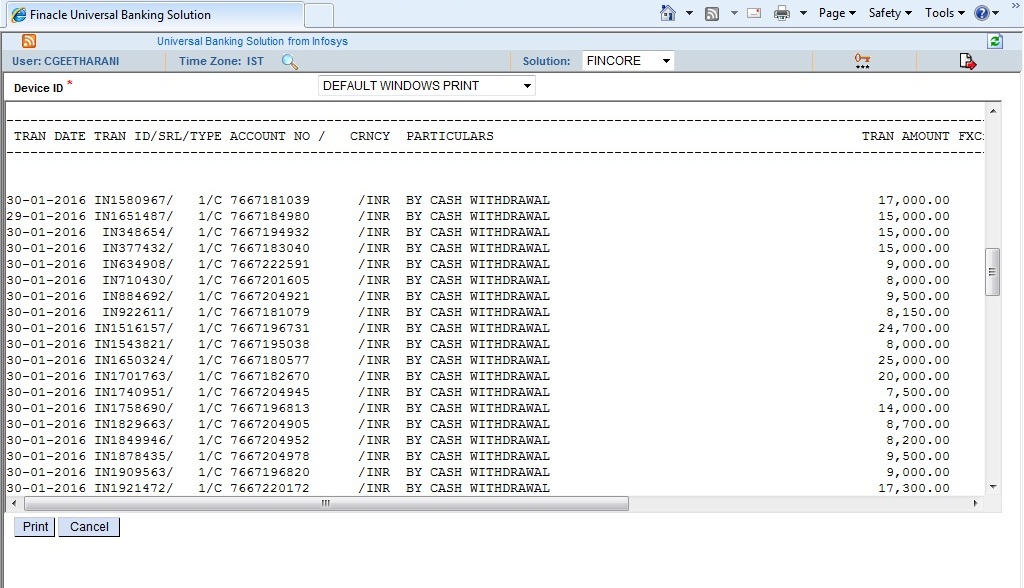This screenshot has height=588, width=1024.
Task: Click the email page icon in the toolbar
Action: [752, 13]
